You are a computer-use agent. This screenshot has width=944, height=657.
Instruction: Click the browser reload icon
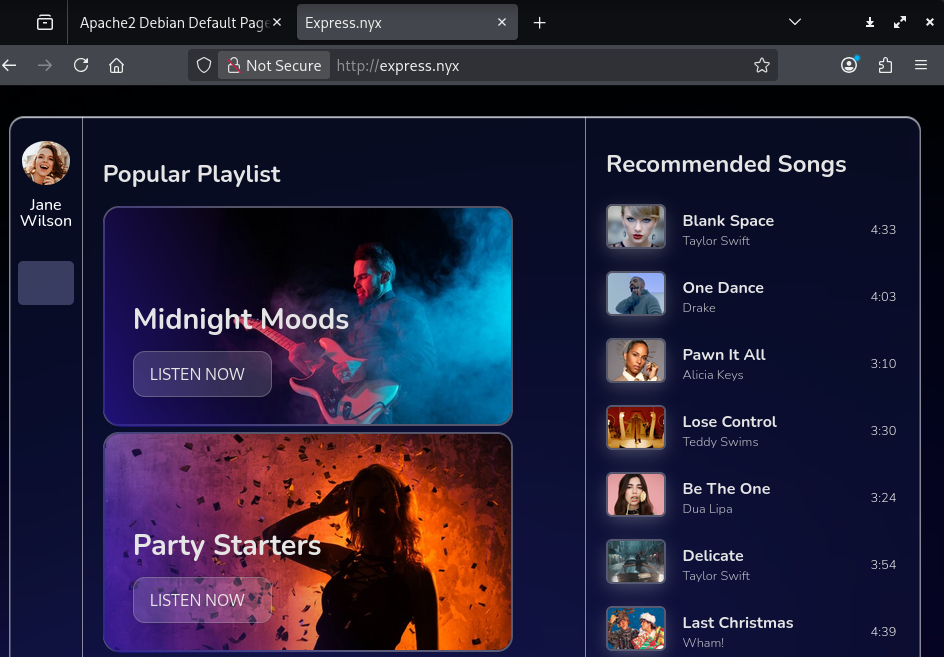coord(81,65)
